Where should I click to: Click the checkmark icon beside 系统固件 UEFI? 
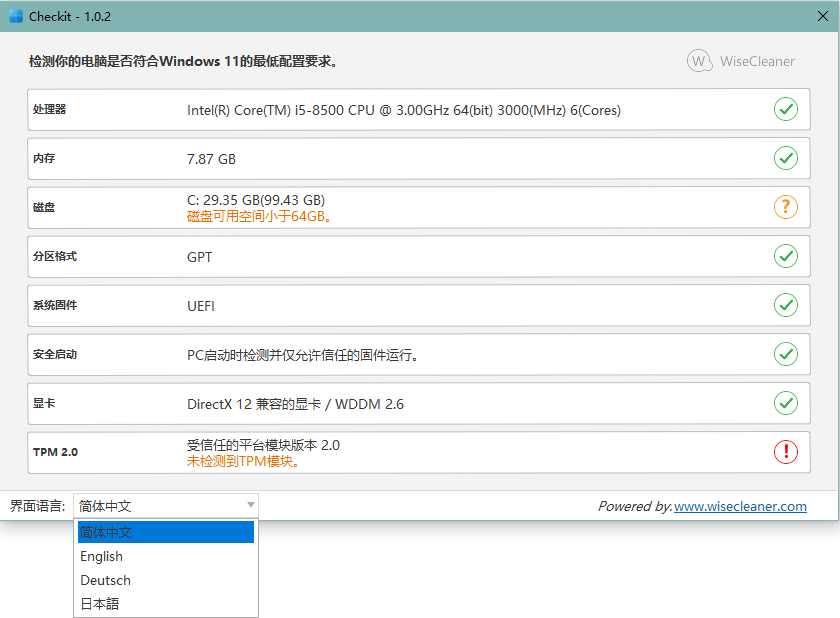pos(786,305)
